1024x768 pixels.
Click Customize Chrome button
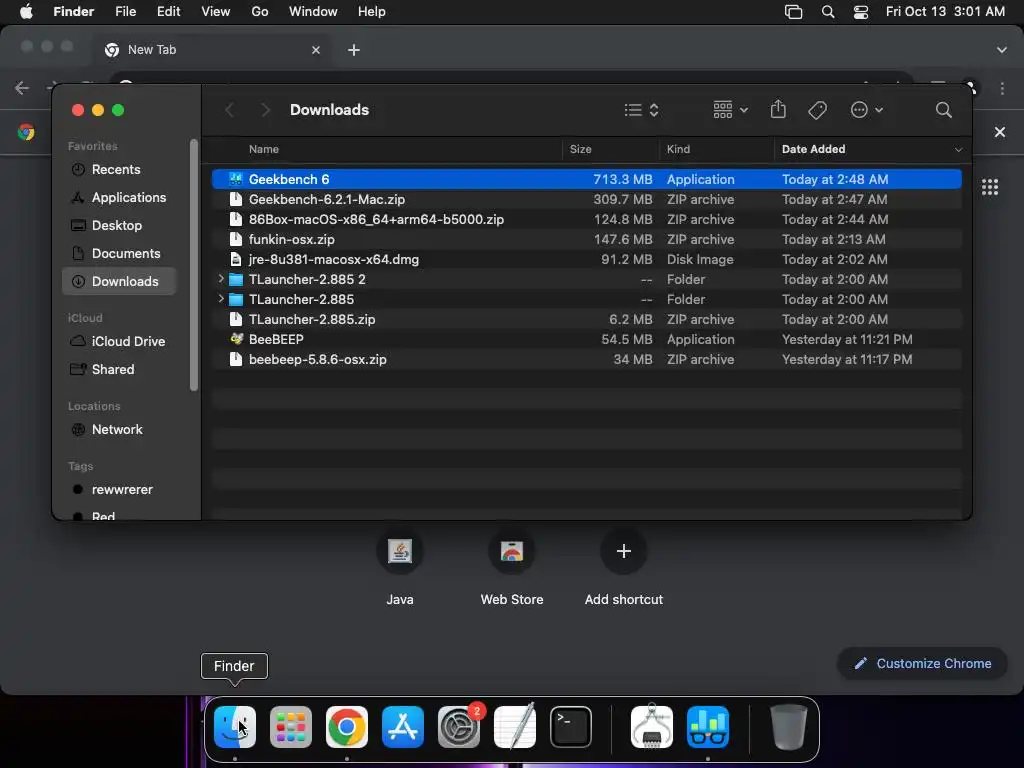pyautogui.click(x=922, y=664)
